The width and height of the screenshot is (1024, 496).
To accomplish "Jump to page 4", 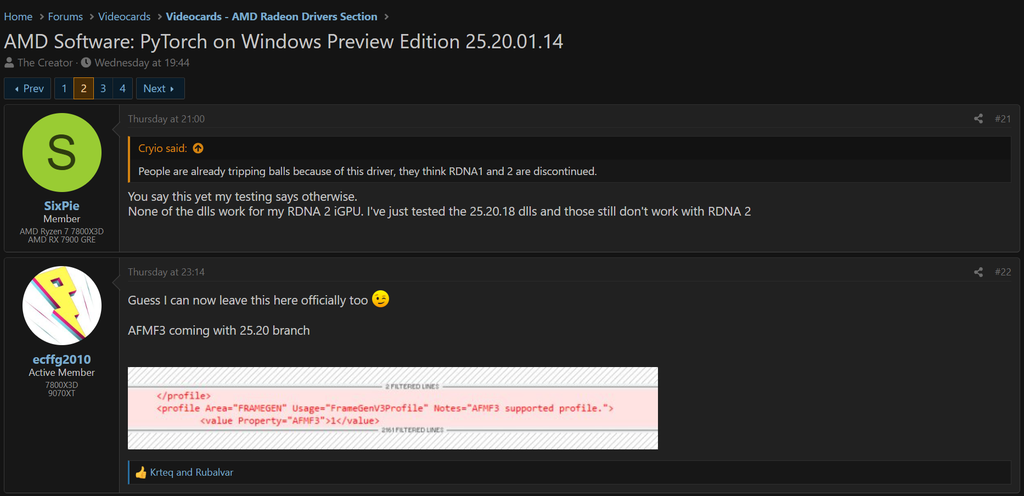I will 123,88.
